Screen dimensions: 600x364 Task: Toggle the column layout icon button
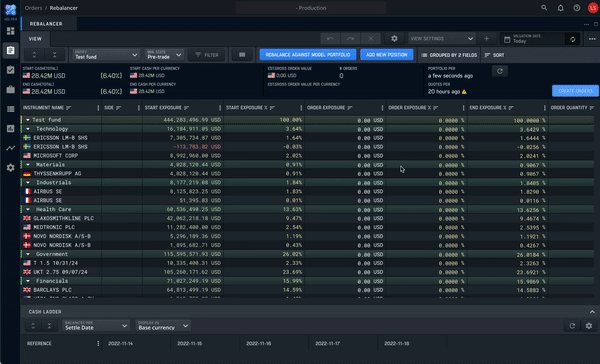click(x=242, y=55)
